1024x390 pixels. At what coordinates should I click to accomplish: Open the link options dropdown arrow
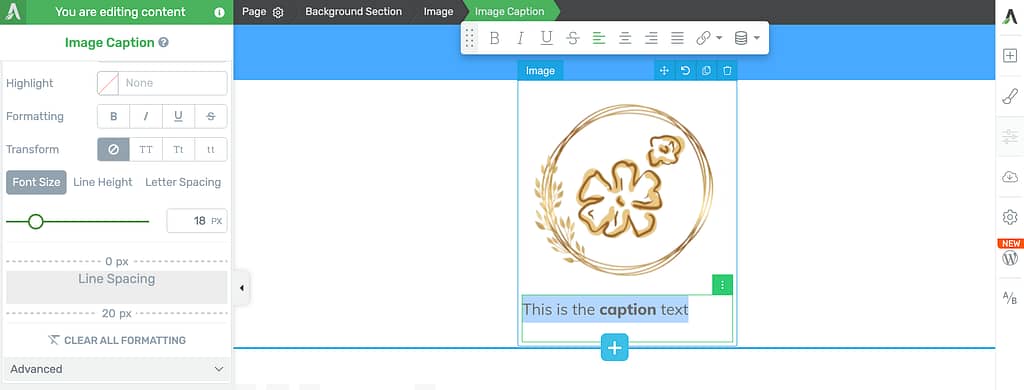pos(719,39)
